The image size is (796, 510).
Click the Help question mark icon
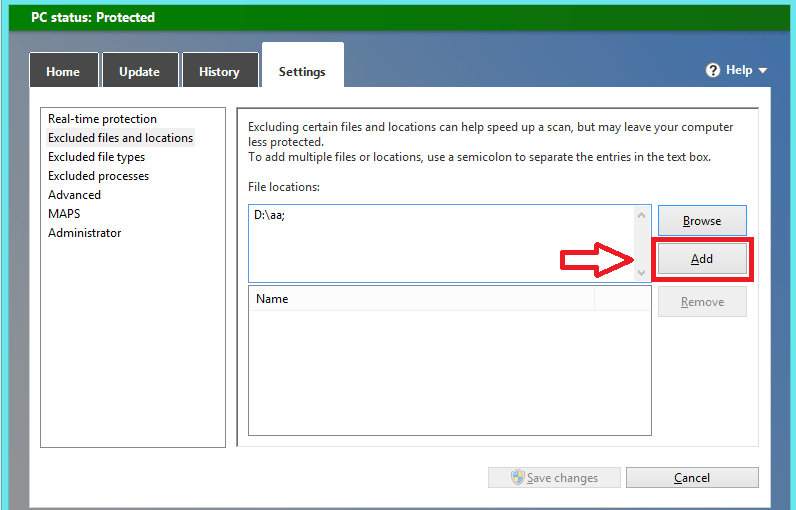(x=713, y=70)
